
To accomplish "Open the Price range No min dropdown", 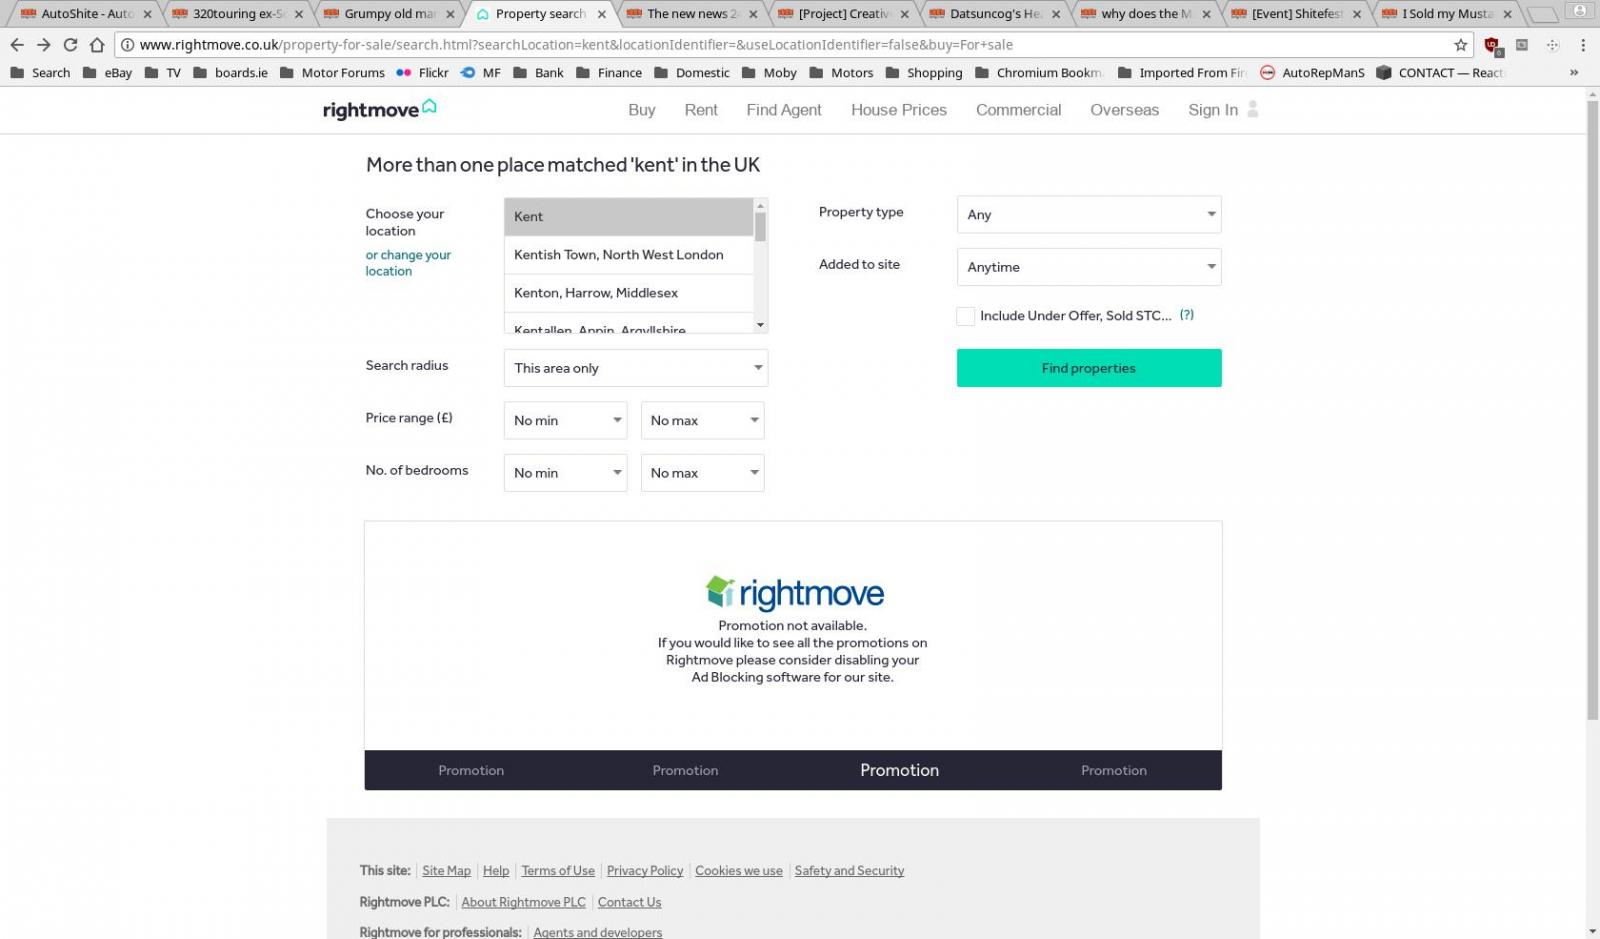I will [565, 420].
